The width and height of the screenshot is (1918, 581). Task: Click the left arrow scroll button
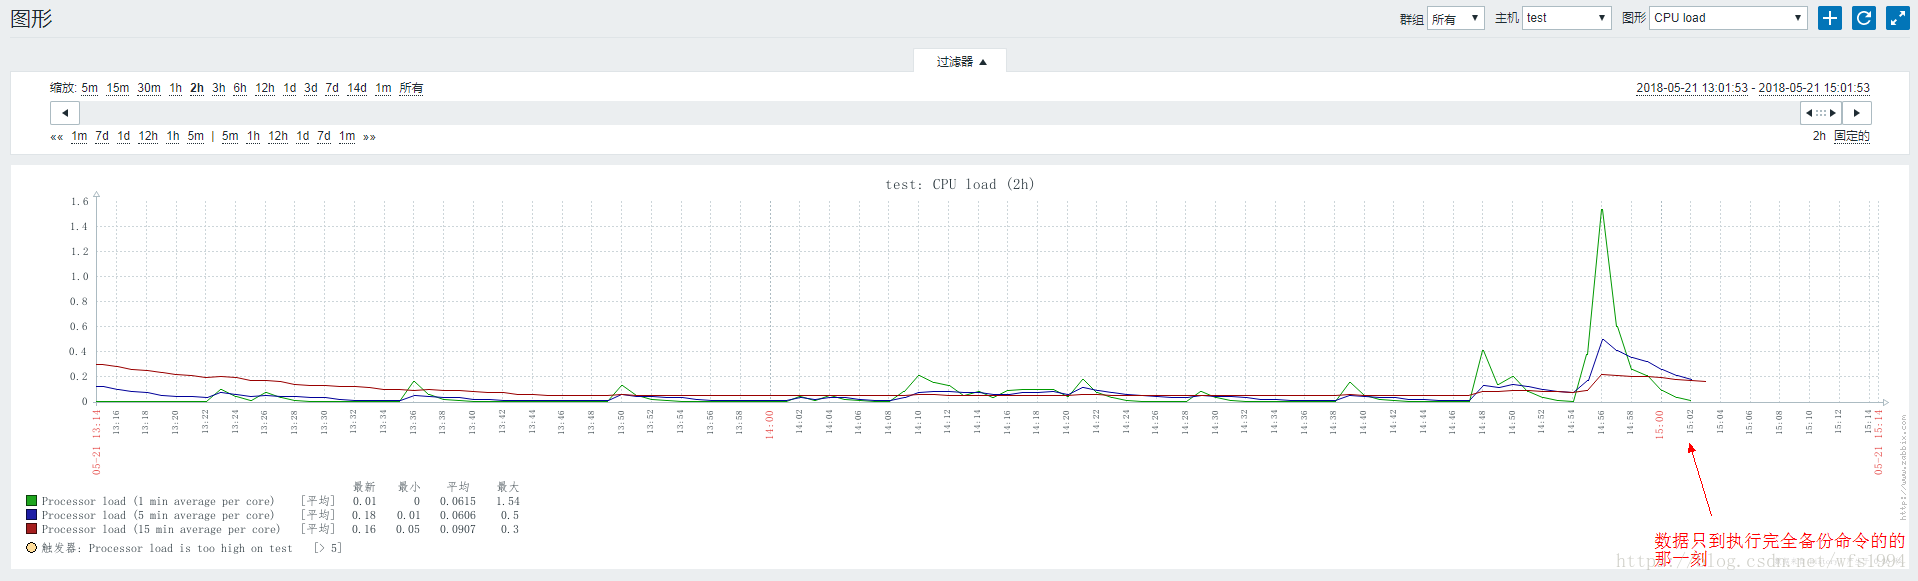[x=65, y=113]
